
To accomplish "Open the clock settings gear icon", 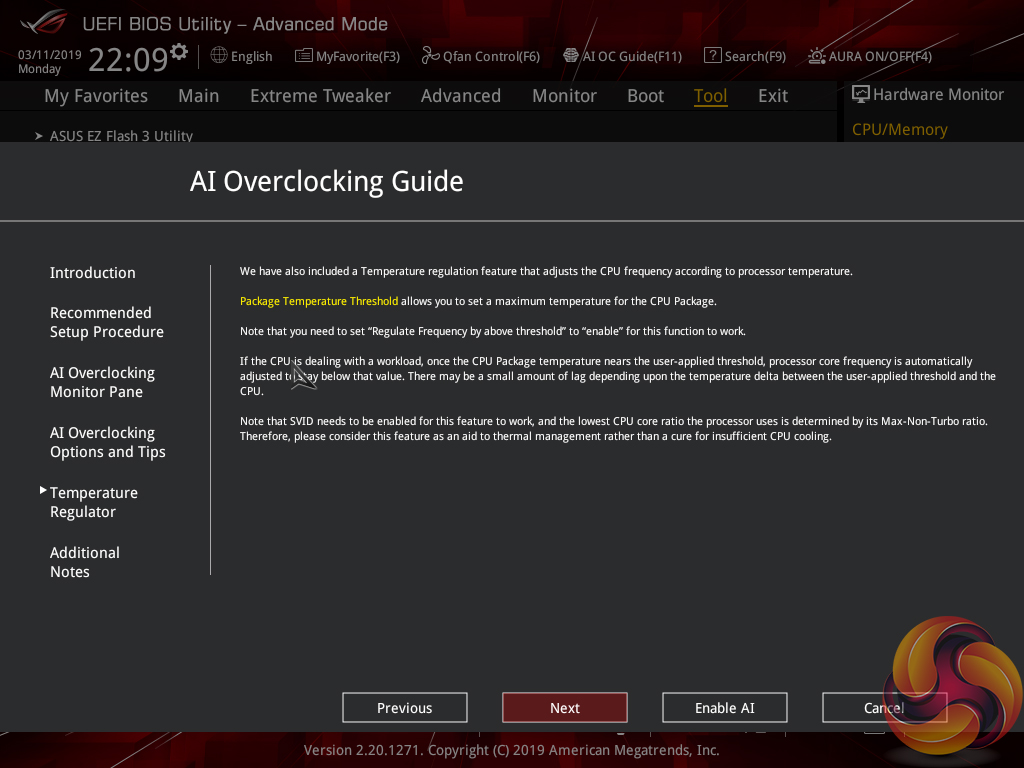I will (x=179, y=51).
